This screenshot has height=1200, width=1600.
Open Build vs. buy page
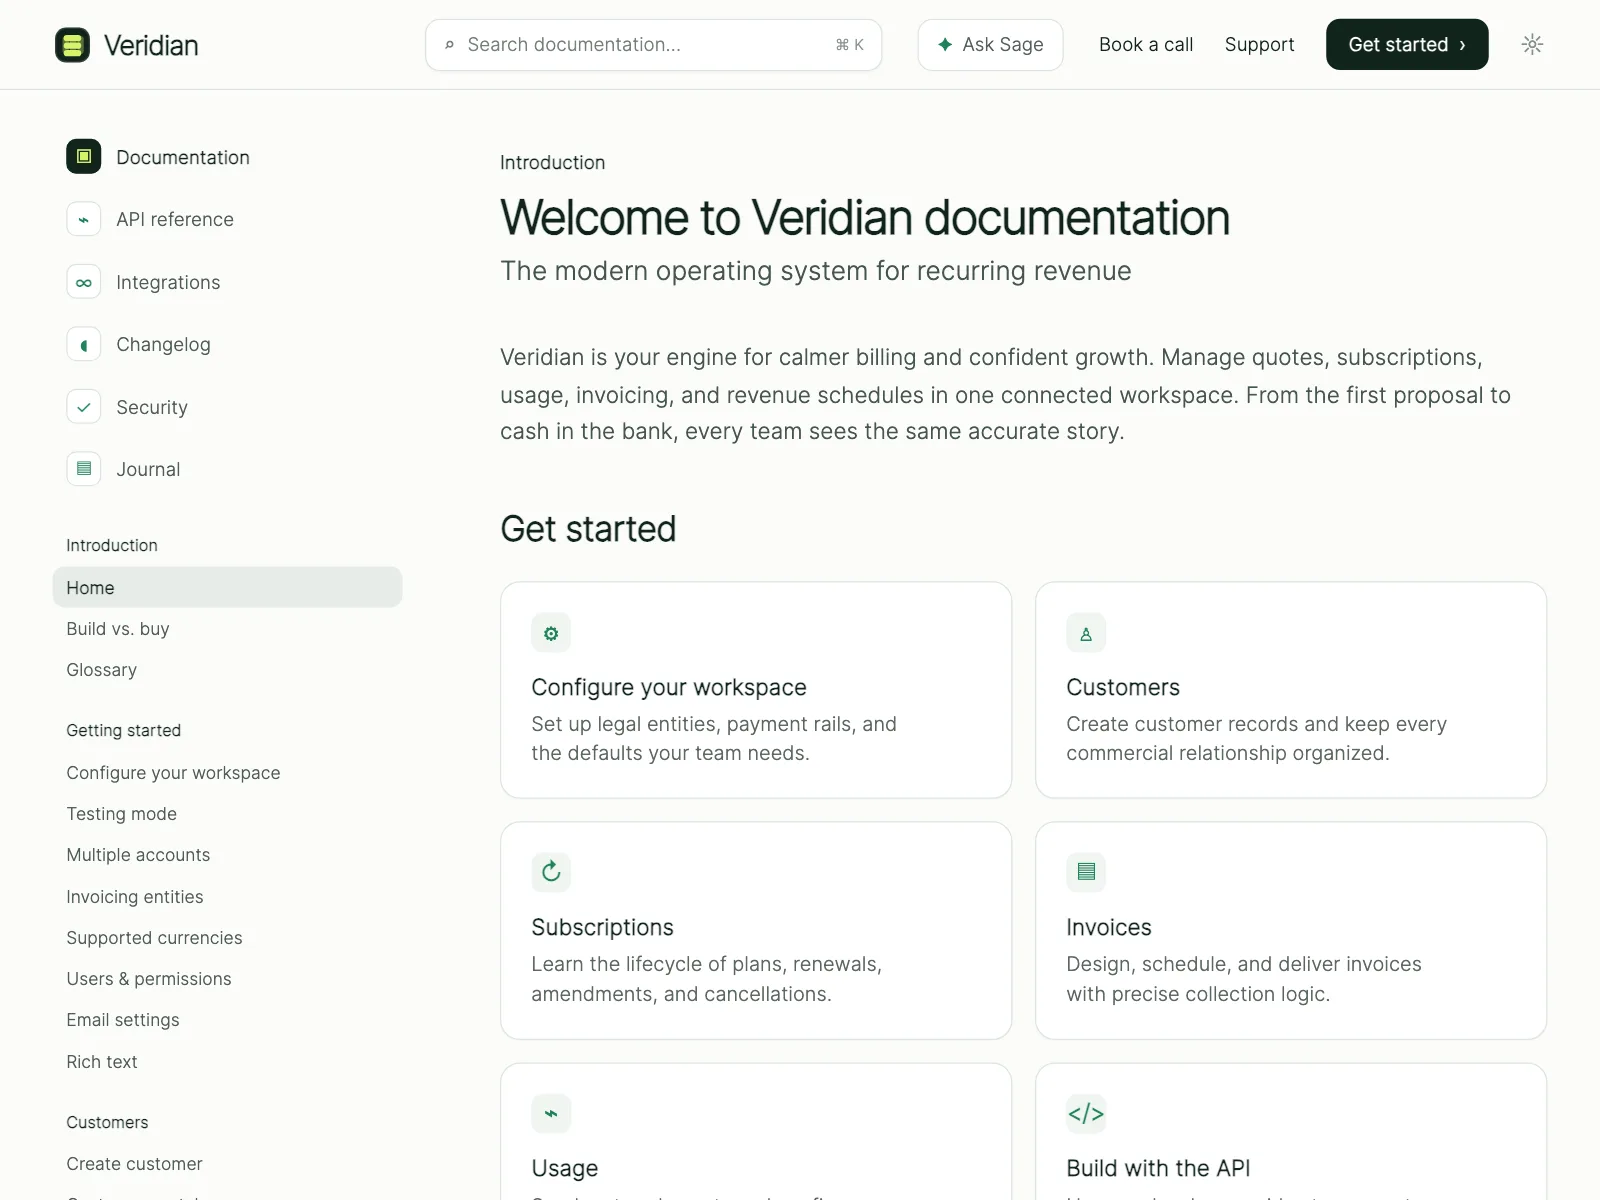tap(118, 629)
